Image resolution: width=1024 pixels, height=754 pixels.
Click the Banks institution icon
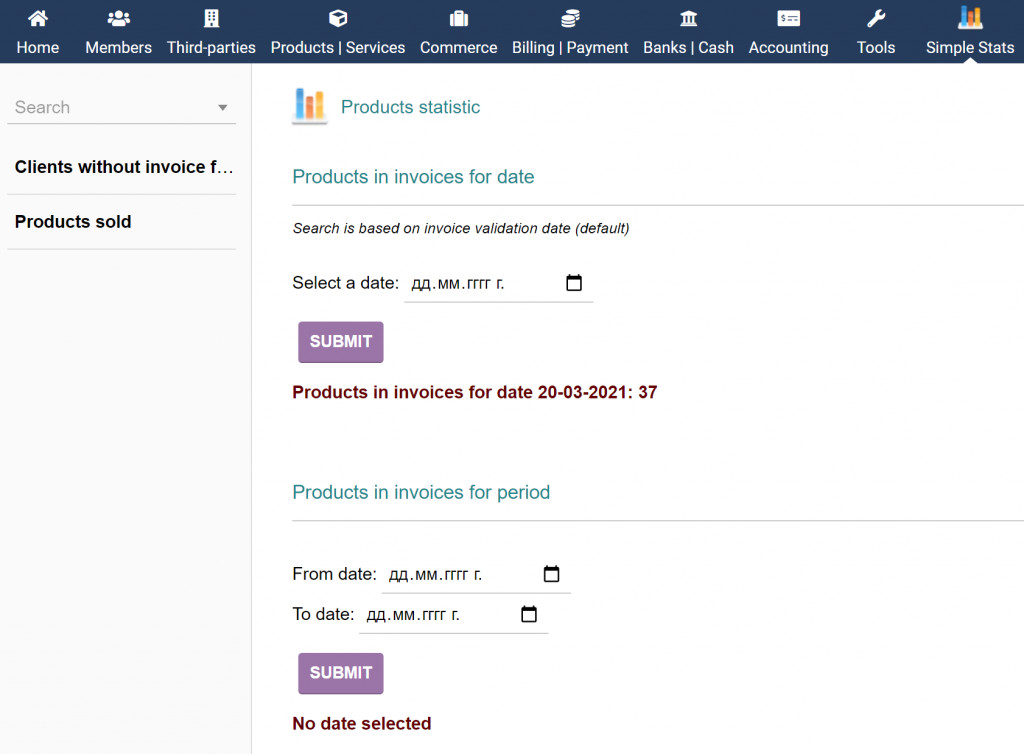click(x=688, y=18)
